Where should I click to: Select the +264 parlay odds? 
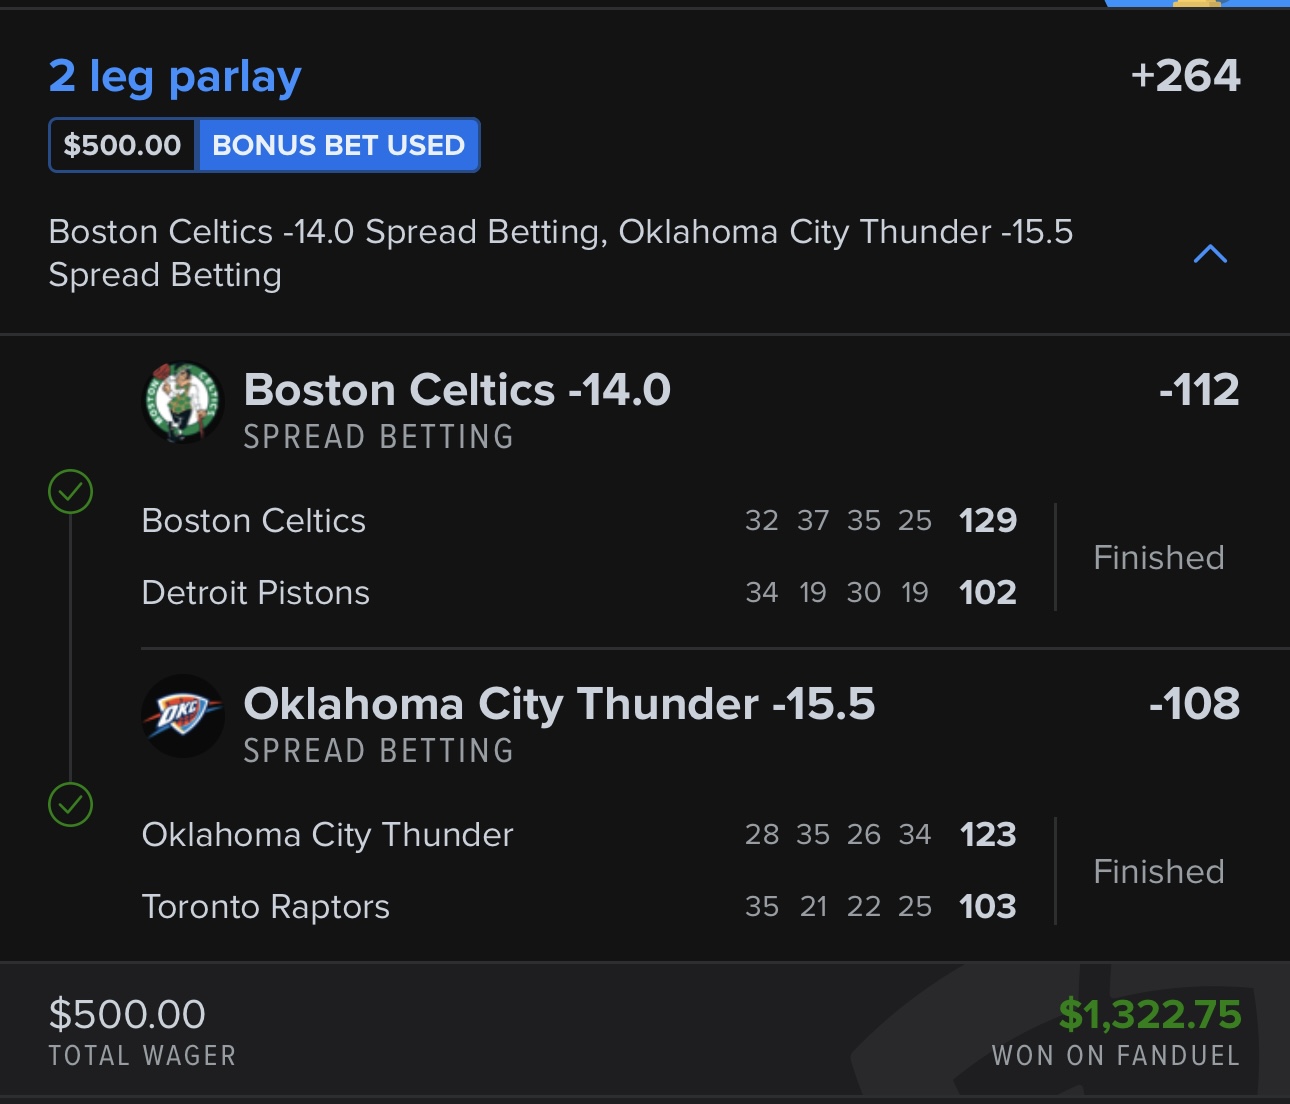click(1185, 76)
